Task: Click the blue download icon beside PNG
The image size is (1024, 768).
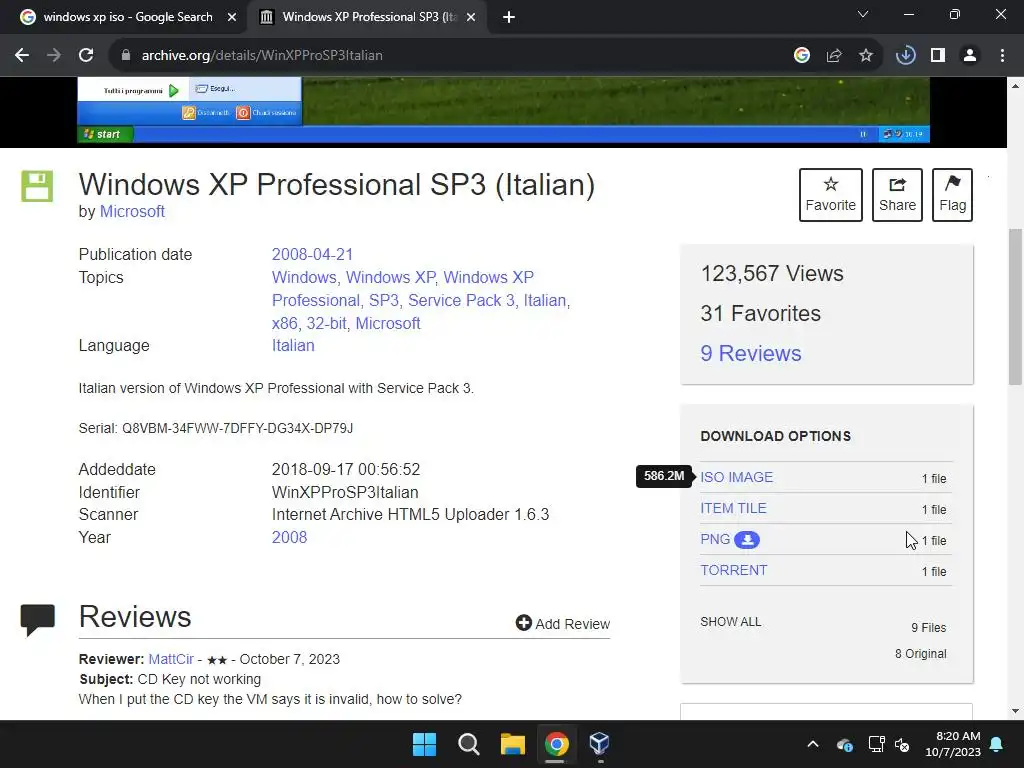Action: pos(747,540)
